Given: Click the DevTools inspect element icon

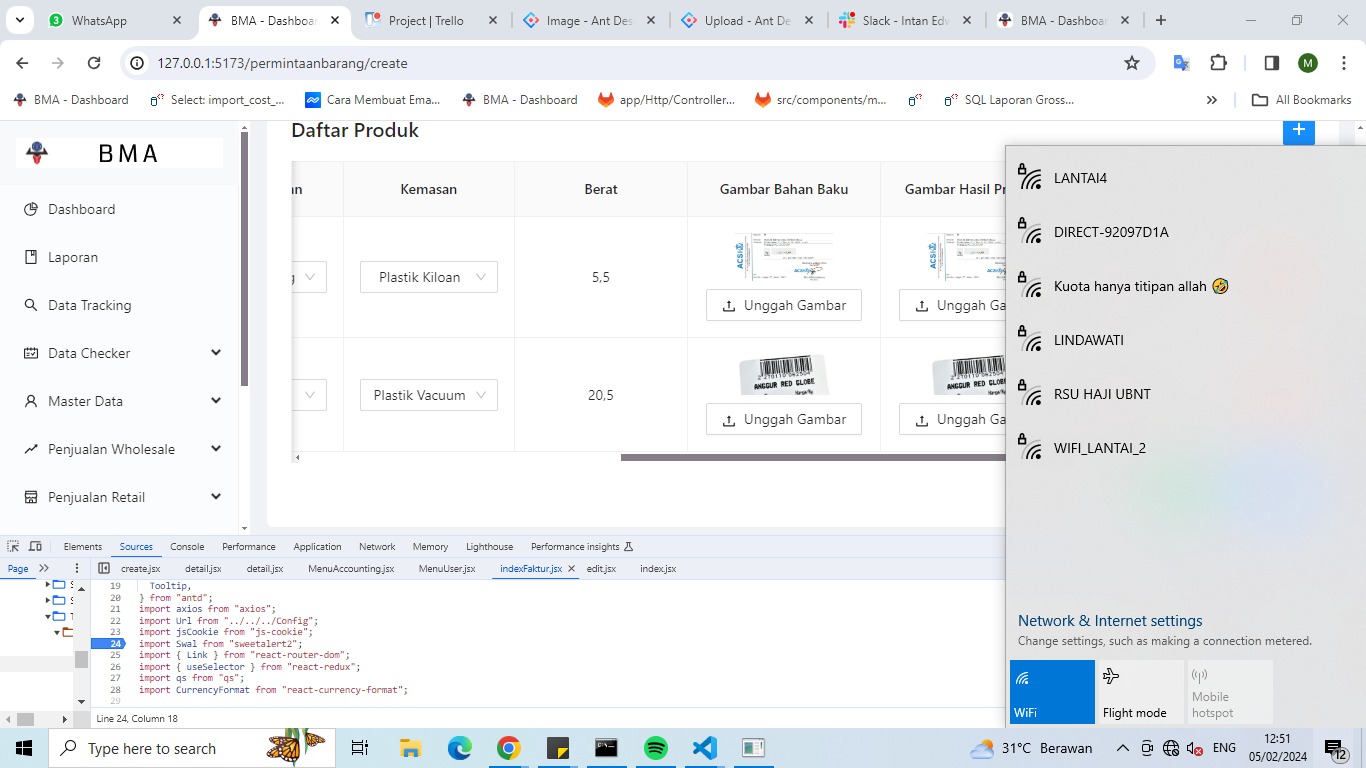Looking at the screenshot, I should 13,547.
